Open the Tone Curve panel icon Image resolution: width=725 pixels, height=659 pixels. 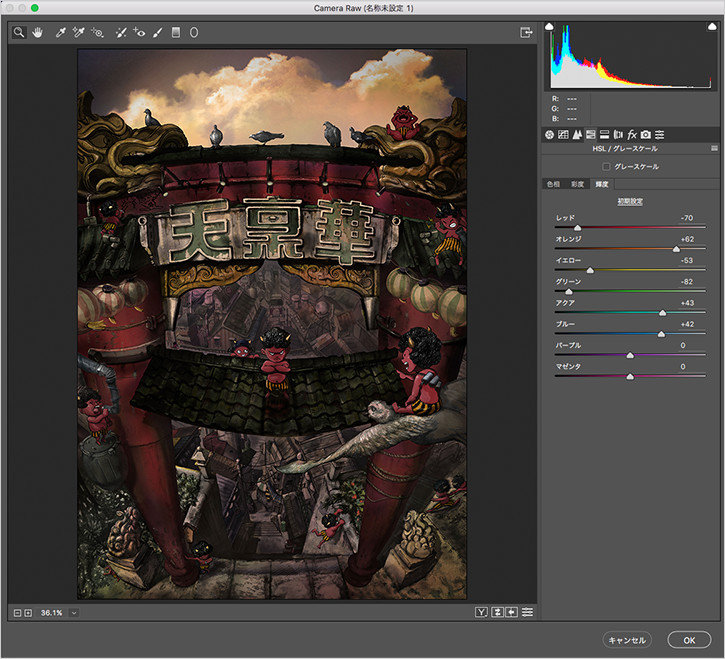(563, 135)
